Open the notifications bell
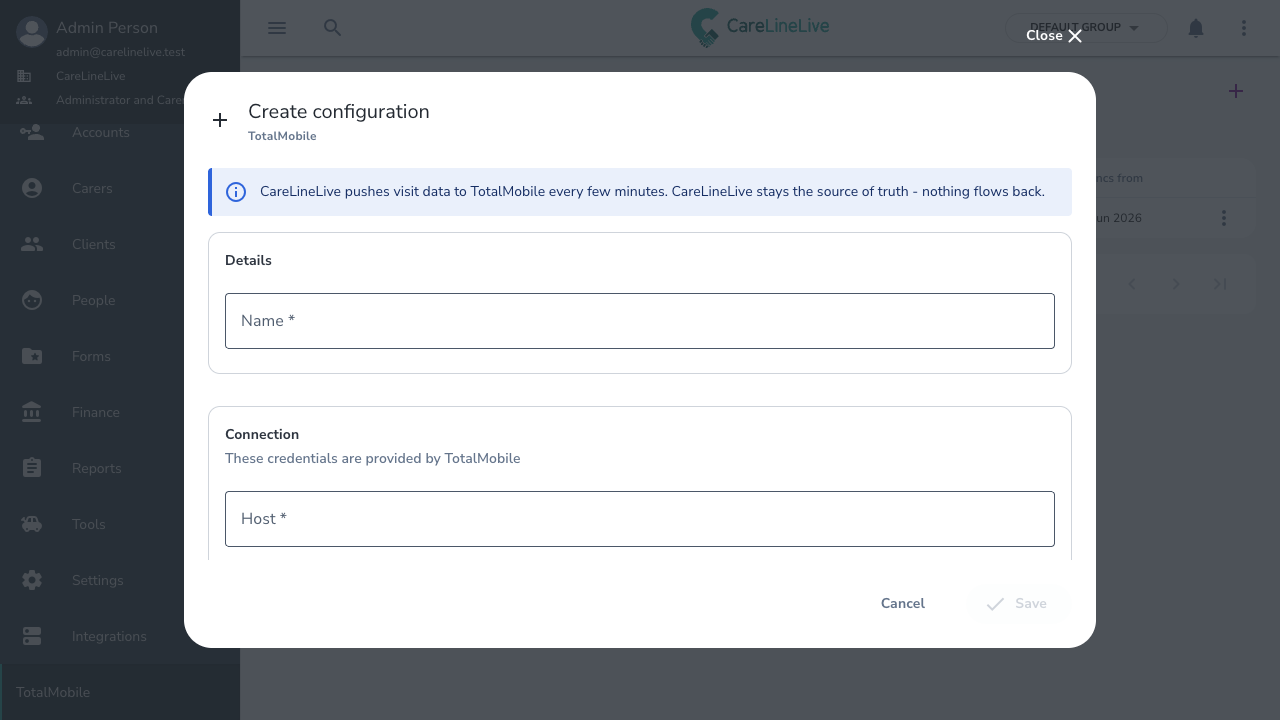Viewport: 1280px width, 720px height. tap(1196, 28)
